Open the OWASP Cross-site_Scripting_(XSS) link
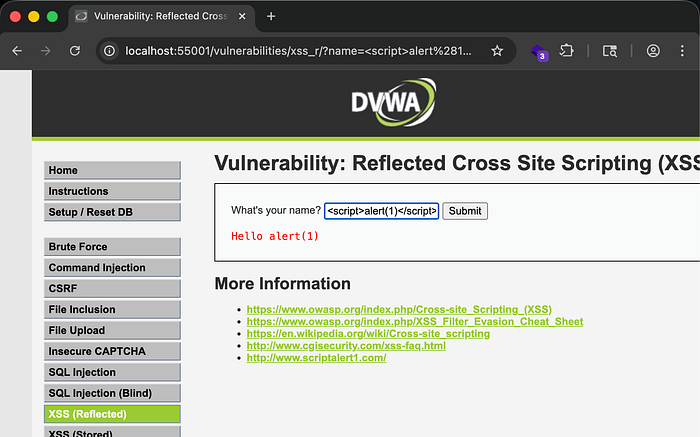The height and width of the screenshot is (437, 700). tap(399, 309)
